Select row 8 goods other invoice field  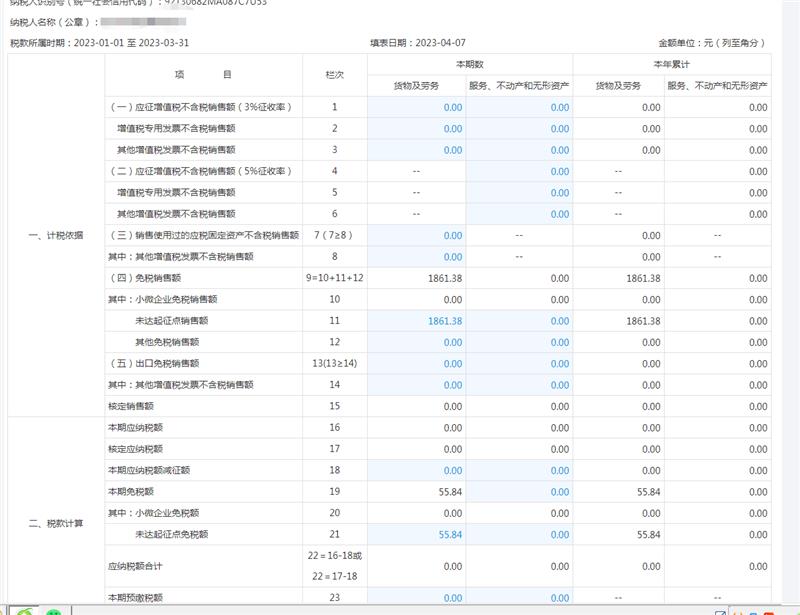416,257
